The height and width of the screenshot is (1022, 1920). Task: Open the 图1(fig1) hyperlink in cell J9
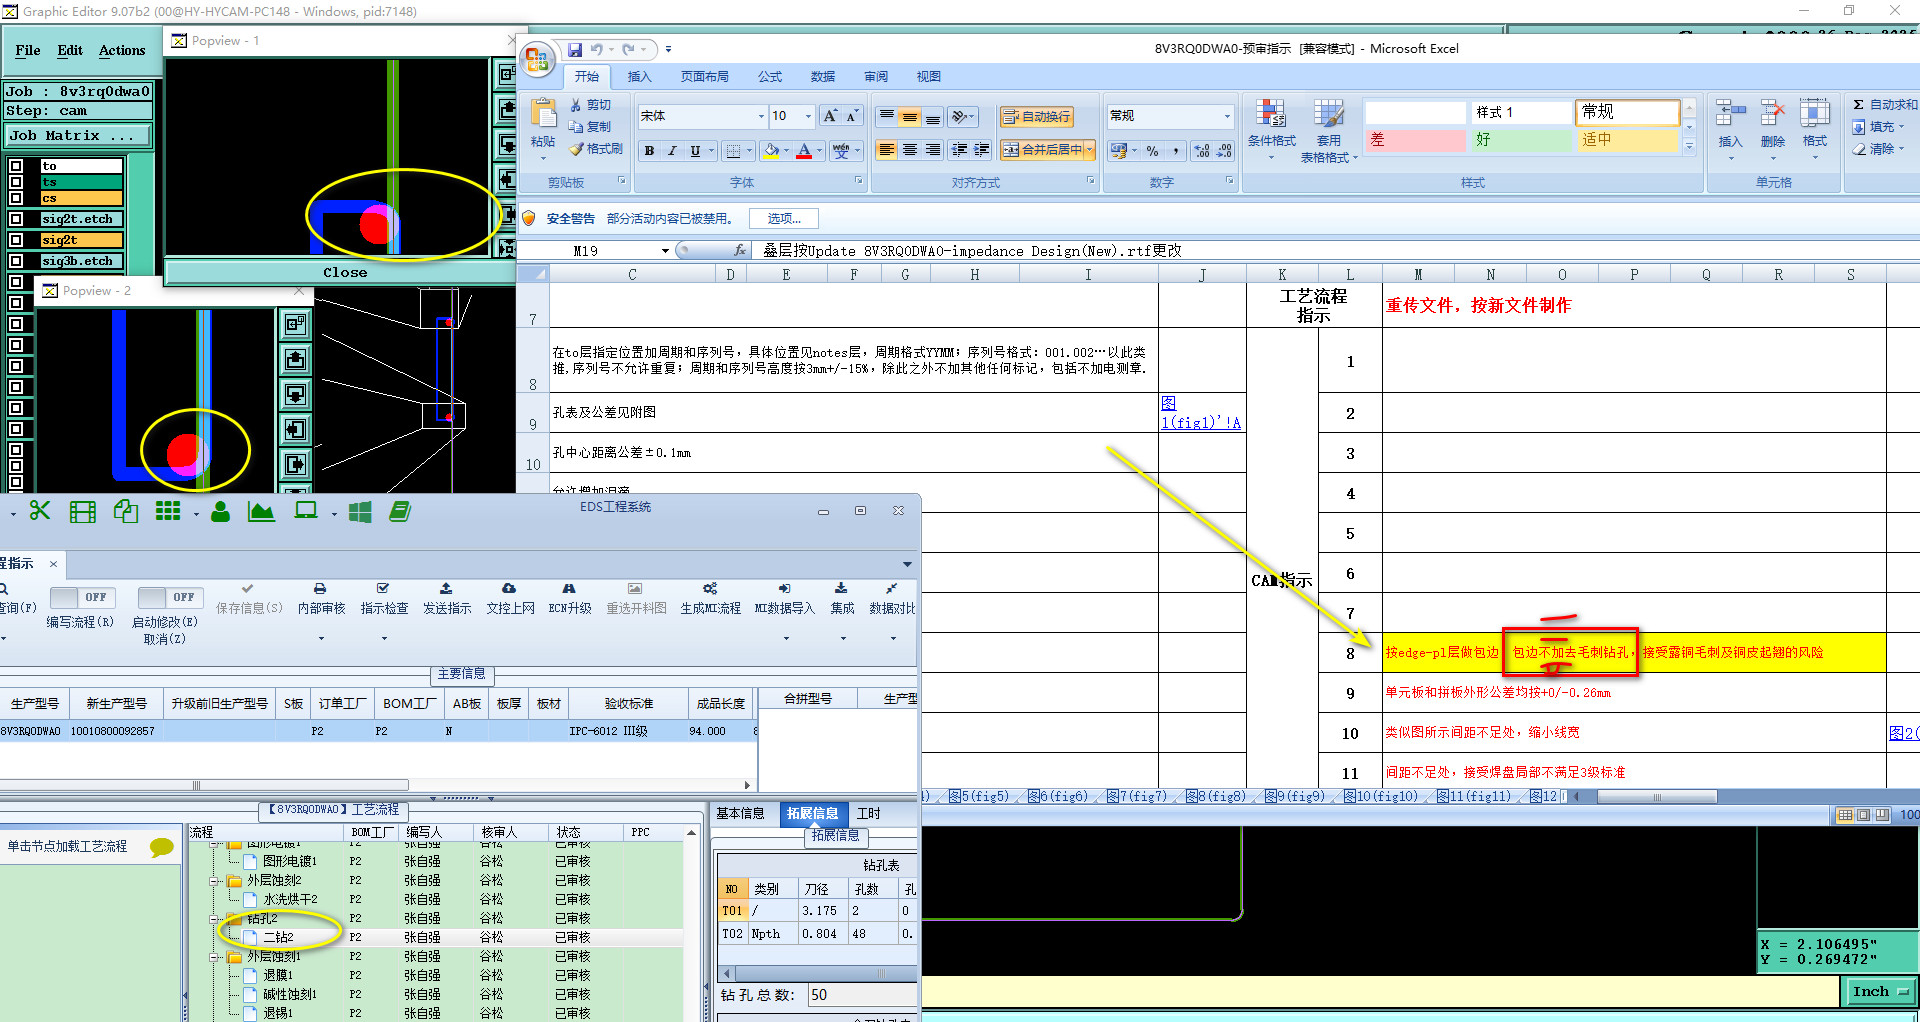point(1200,412)
